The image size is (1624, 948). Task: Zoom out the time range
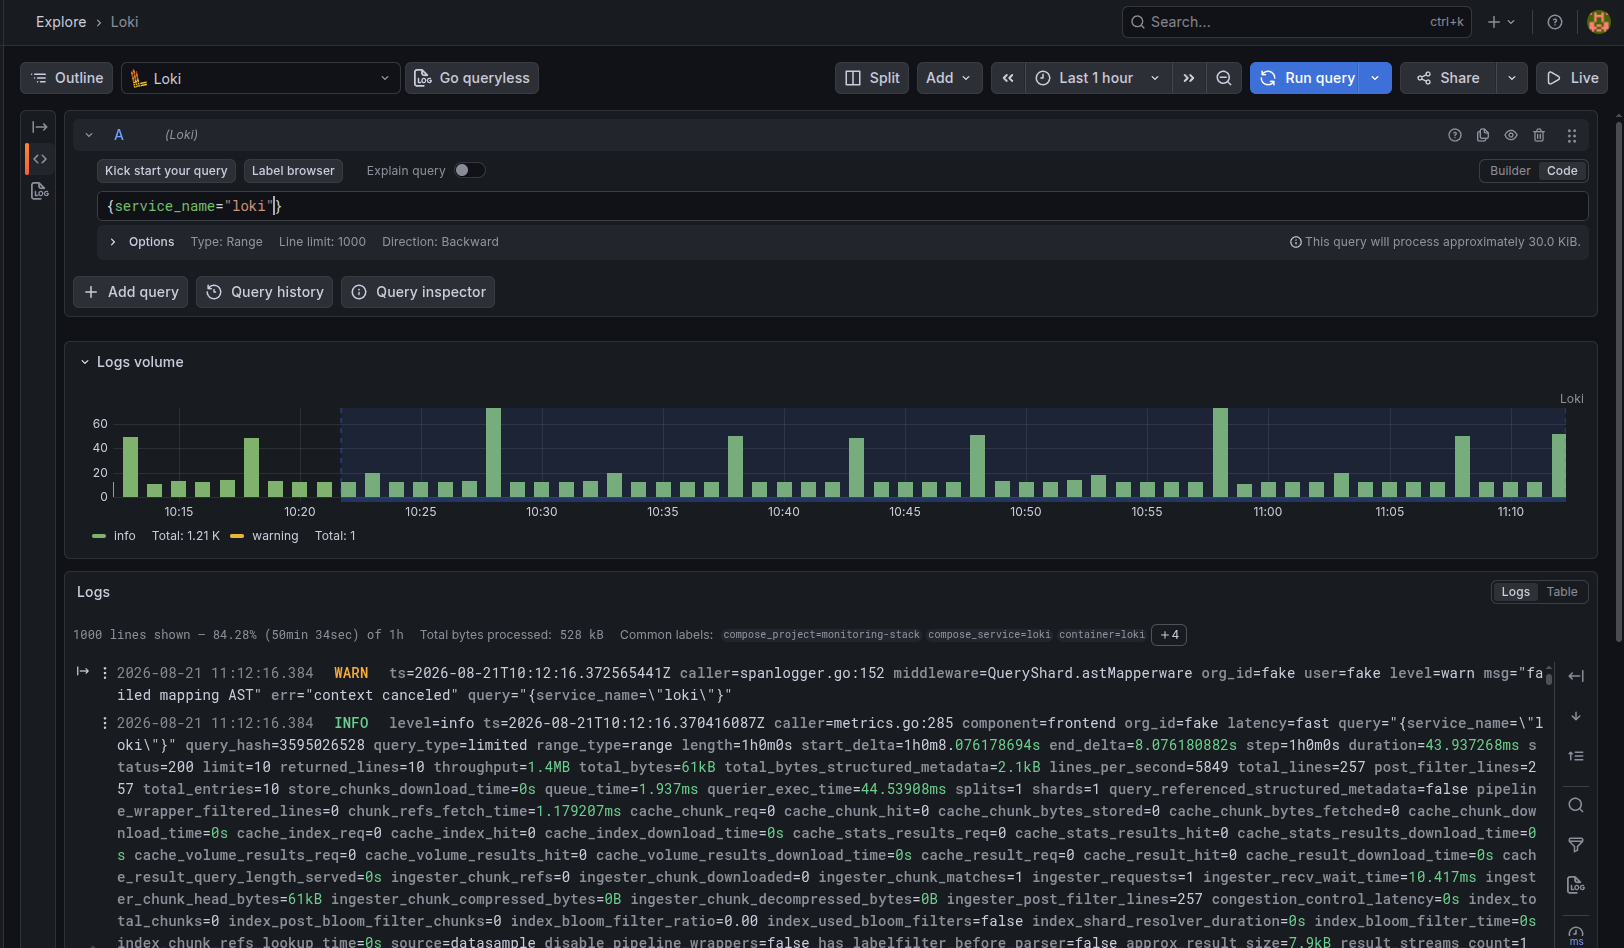click(1224, 78)
